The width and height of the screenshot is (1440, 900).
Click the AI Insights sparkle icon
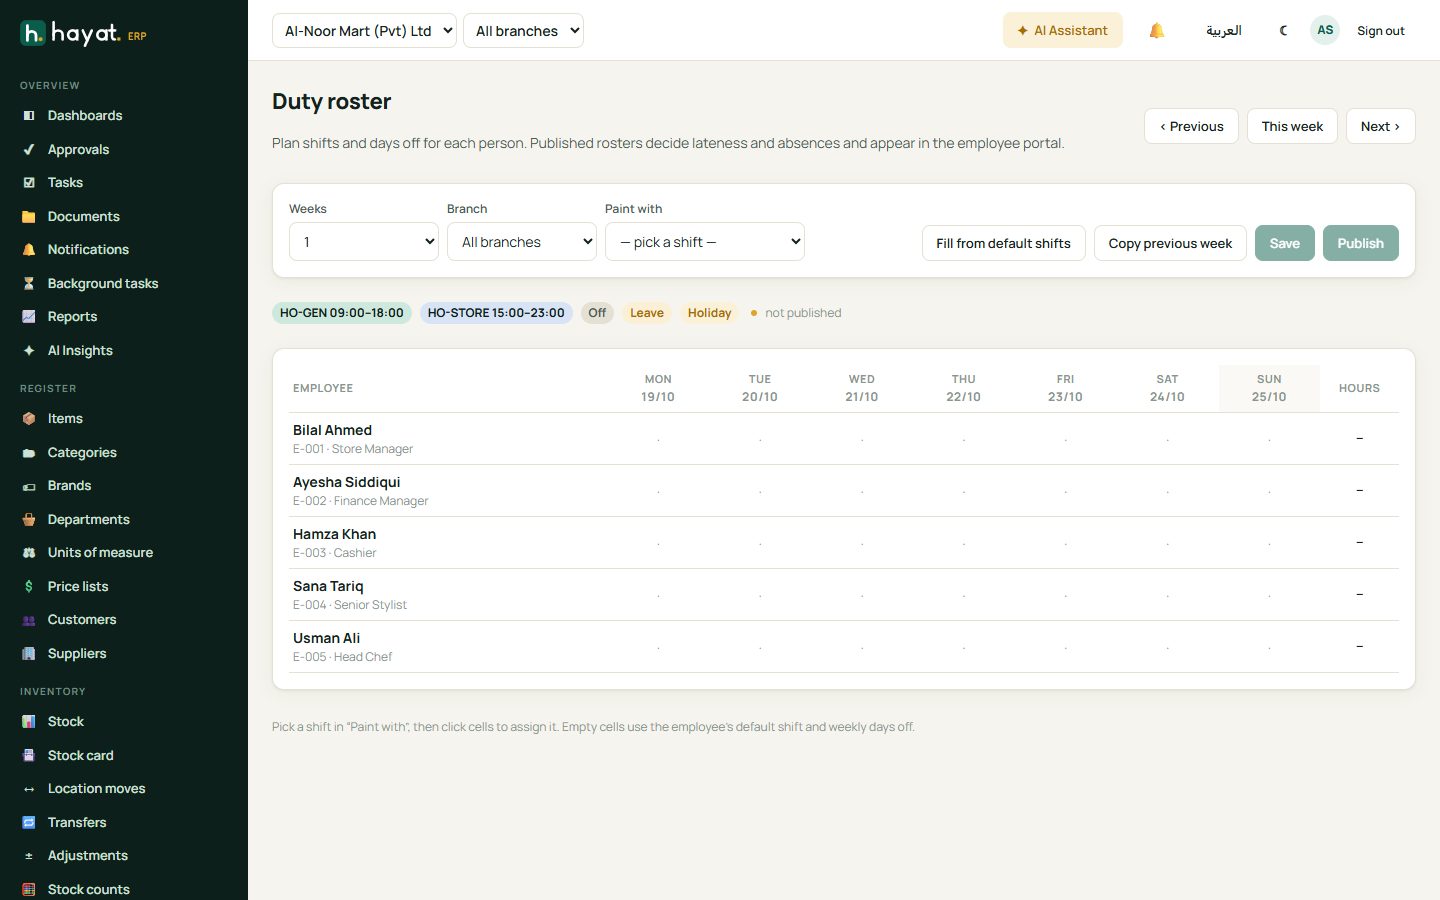pyautogui.click(x=29, y=351)
